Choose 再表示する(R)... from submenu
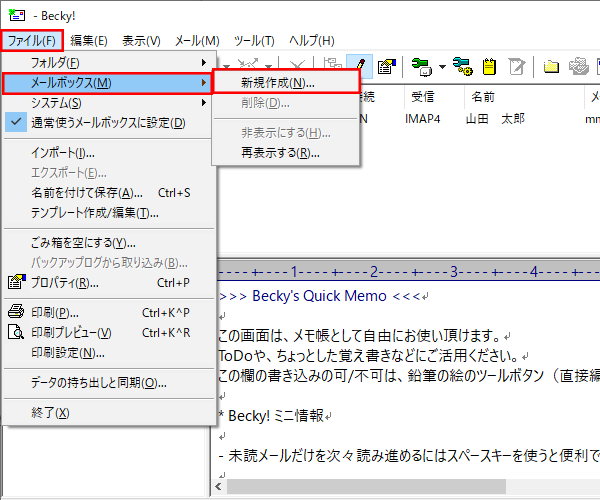 [286, 153]
